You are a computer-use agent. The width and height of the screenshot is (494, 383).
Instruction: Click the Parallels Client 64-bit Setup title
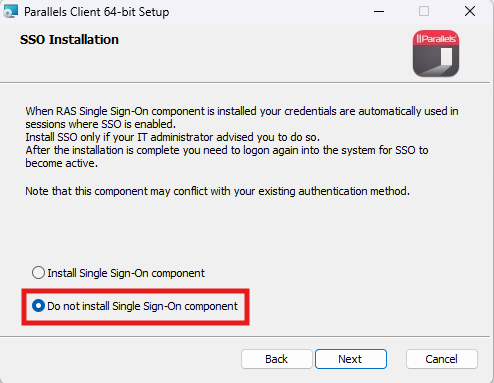tap(97, 12)
